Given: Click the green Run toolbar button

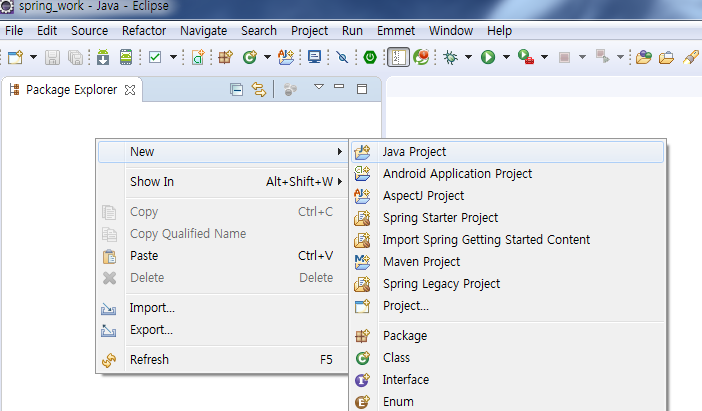Looking at the screenshot, I should point(488,57).
